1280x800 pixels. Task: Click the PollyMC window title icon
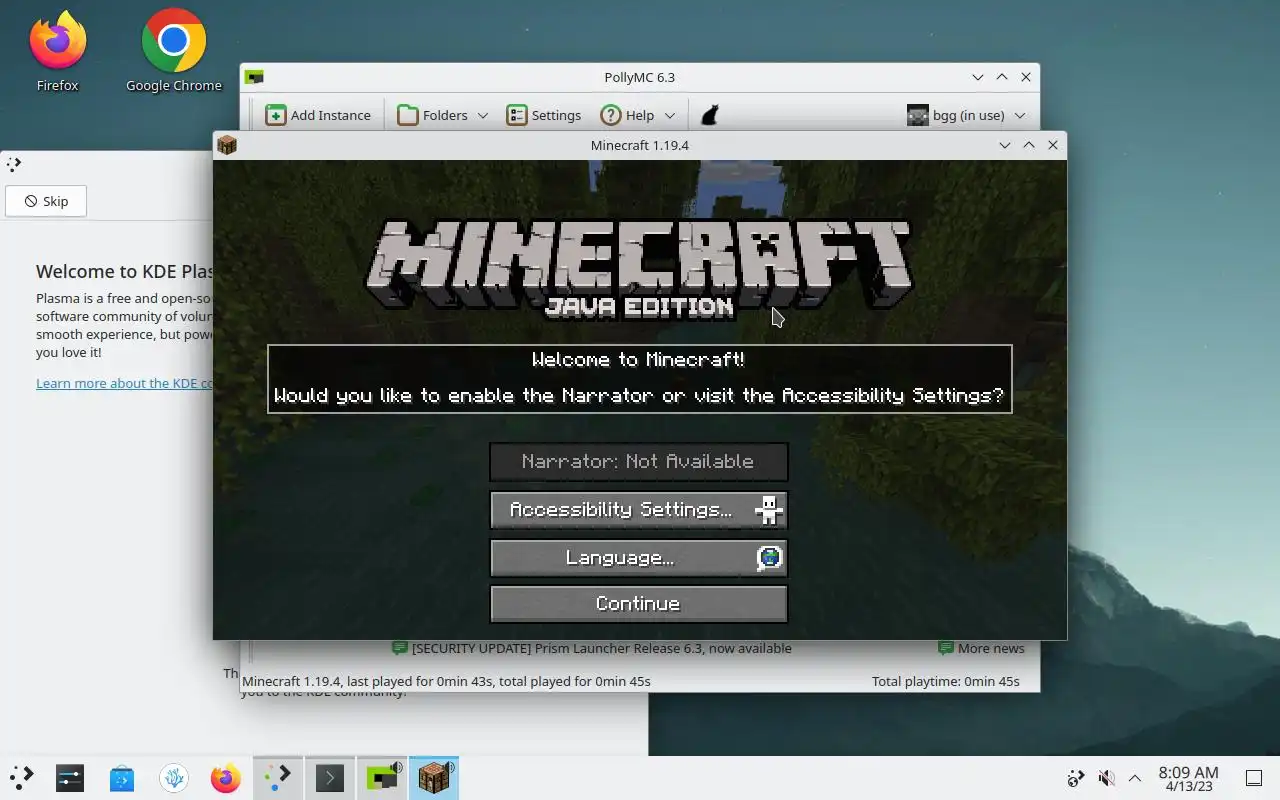pos(254,77)
